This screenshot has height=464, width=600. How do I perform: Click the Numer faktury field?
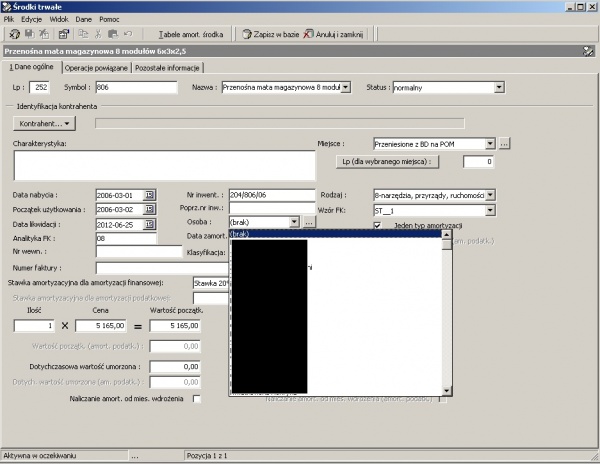pos(162,268)
